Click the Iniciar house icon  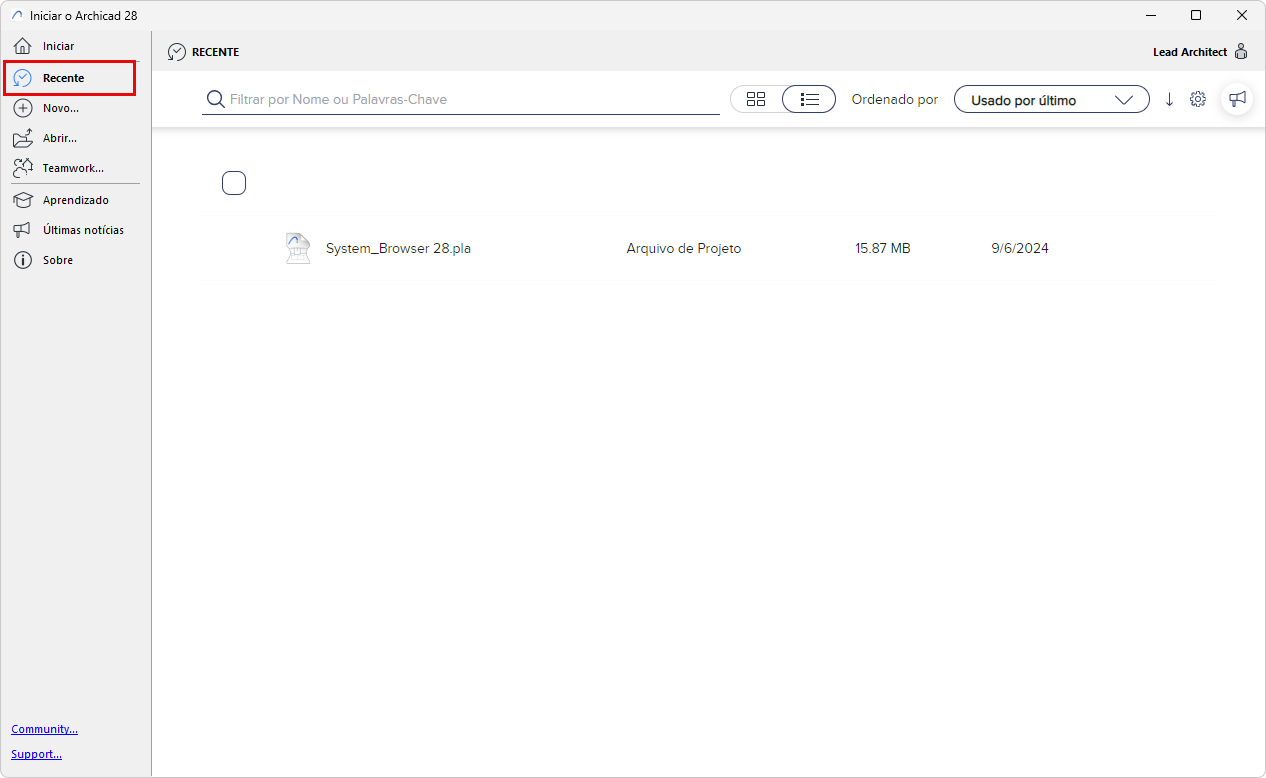[22, 46]
